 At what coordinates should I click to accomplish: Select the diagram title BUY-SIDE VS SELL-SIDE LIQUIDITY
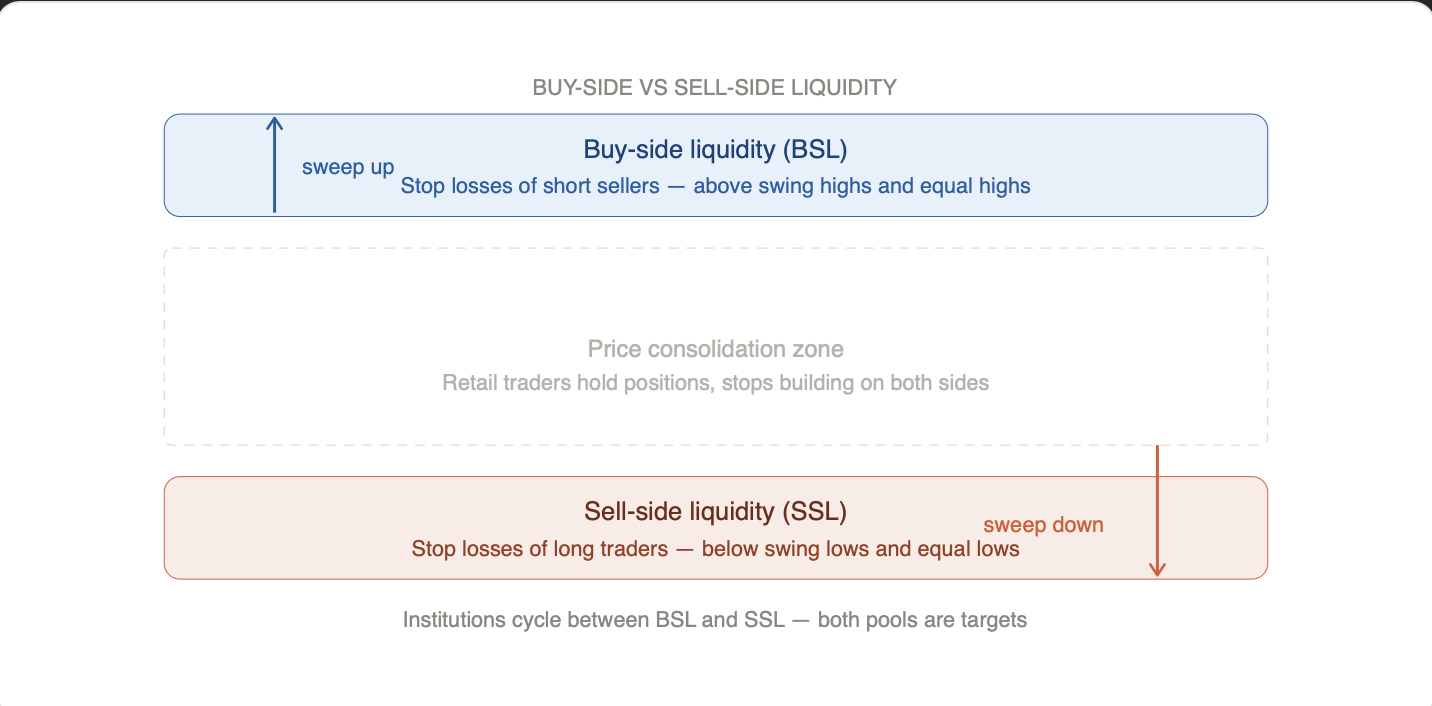[715, 87]
